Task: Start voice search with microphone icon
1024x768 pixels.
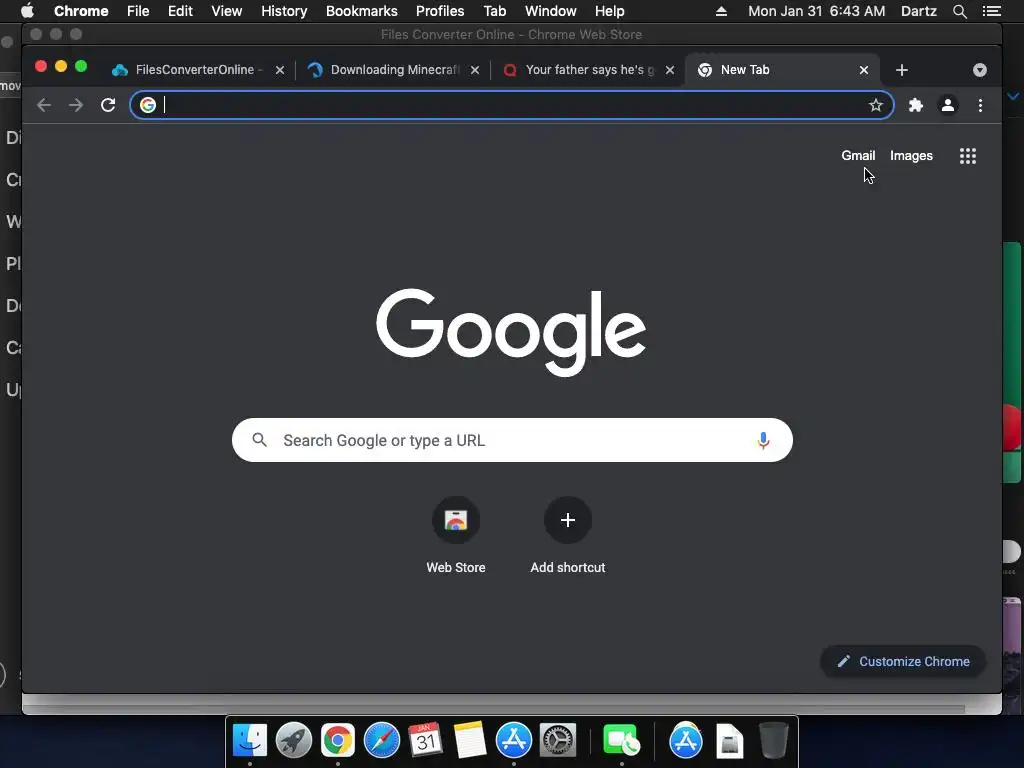Action: tap(763, 441)
